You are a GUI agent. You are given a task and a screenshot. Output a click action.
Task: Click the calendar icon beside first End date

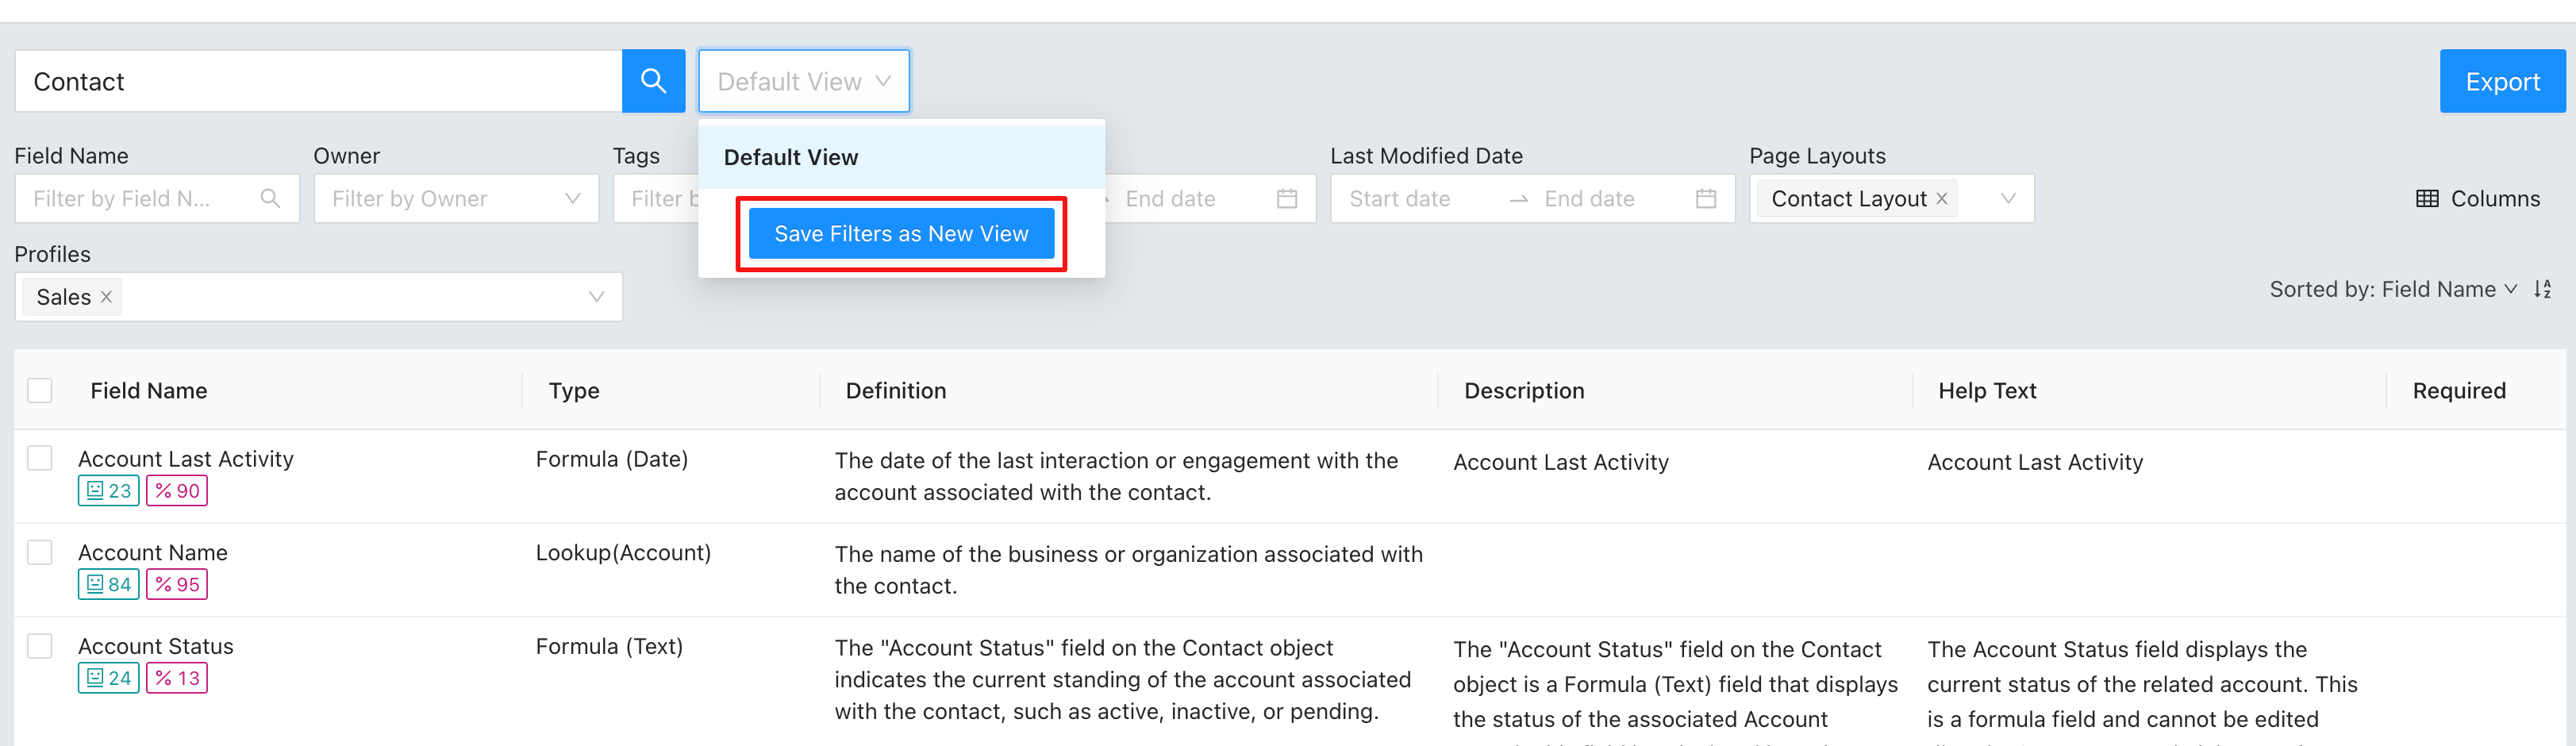(1287, 198)
